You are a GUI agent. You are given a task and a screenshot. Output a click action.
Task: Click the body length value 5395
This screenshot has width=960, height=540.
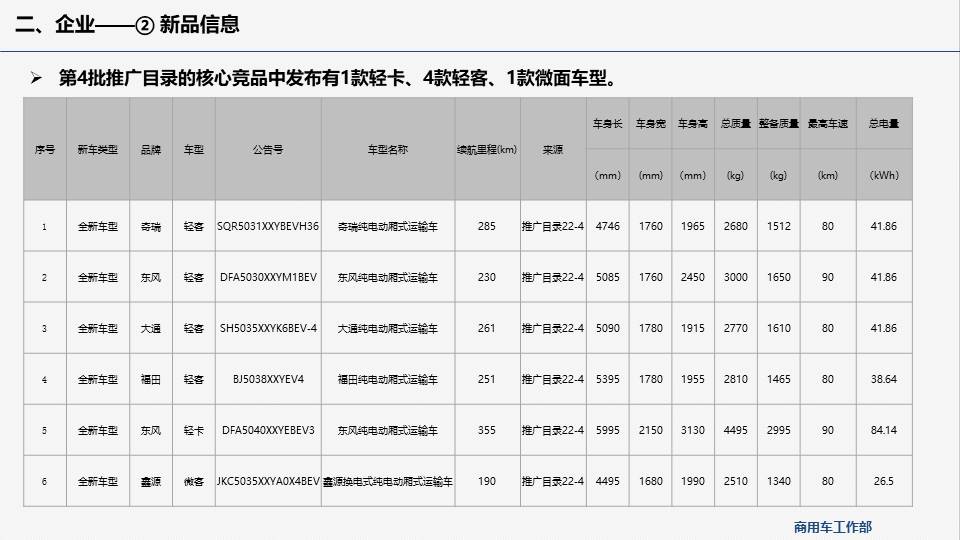pos(607,379)
